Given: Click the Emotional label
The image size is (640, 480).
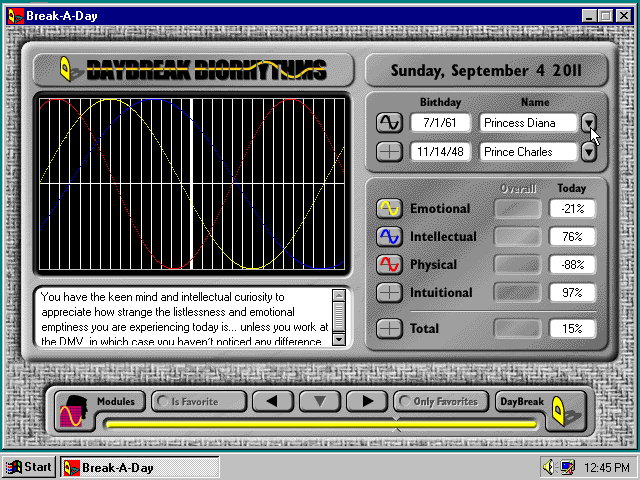Looking at the screenshot, I should click(x=440, y=209).
